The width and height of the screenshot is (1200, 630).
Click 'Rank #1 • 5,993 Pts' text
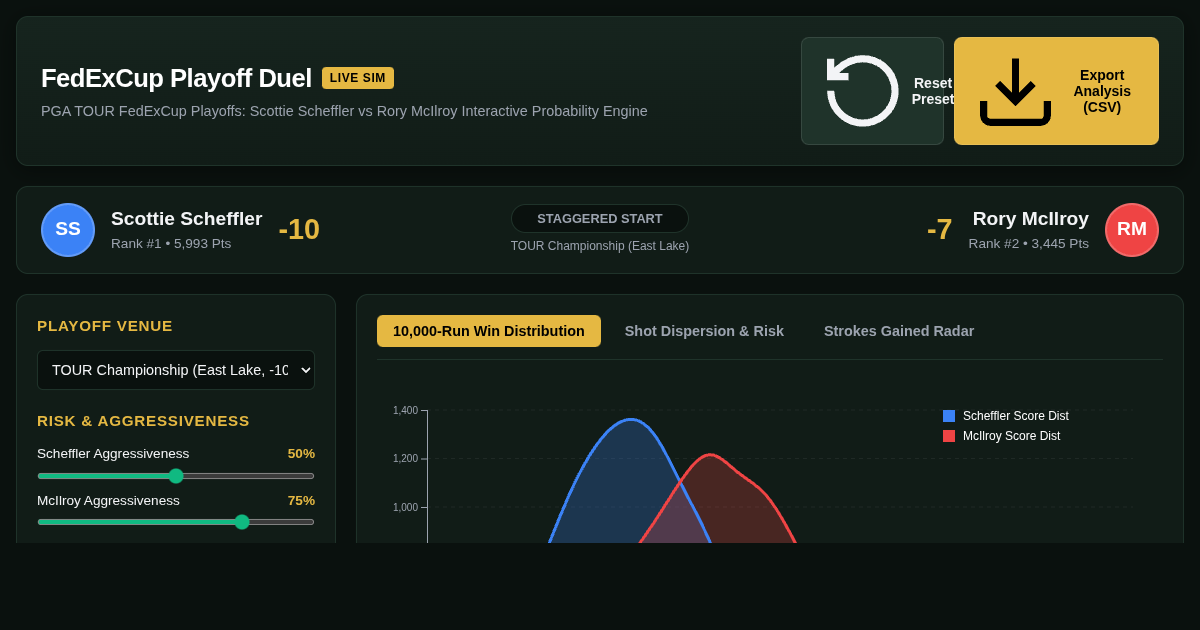click(171, 244)
